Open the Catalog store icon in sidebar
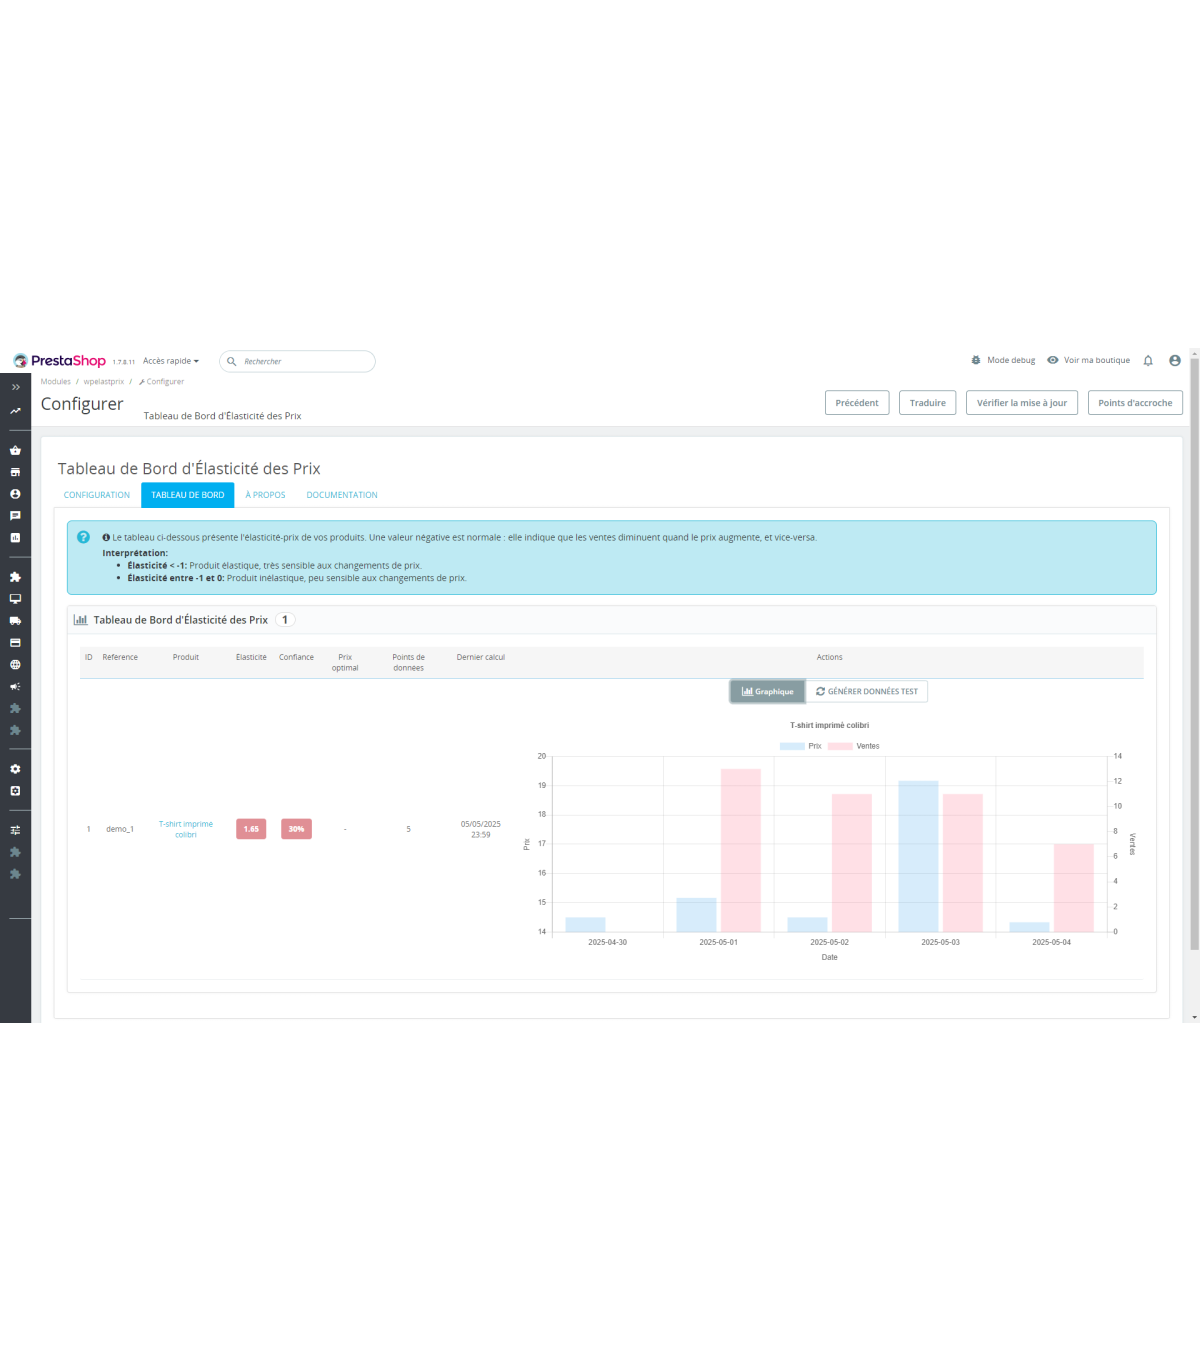Image resolution: width=1200 pixels, height=1372 pixels. tap(15, 472)
